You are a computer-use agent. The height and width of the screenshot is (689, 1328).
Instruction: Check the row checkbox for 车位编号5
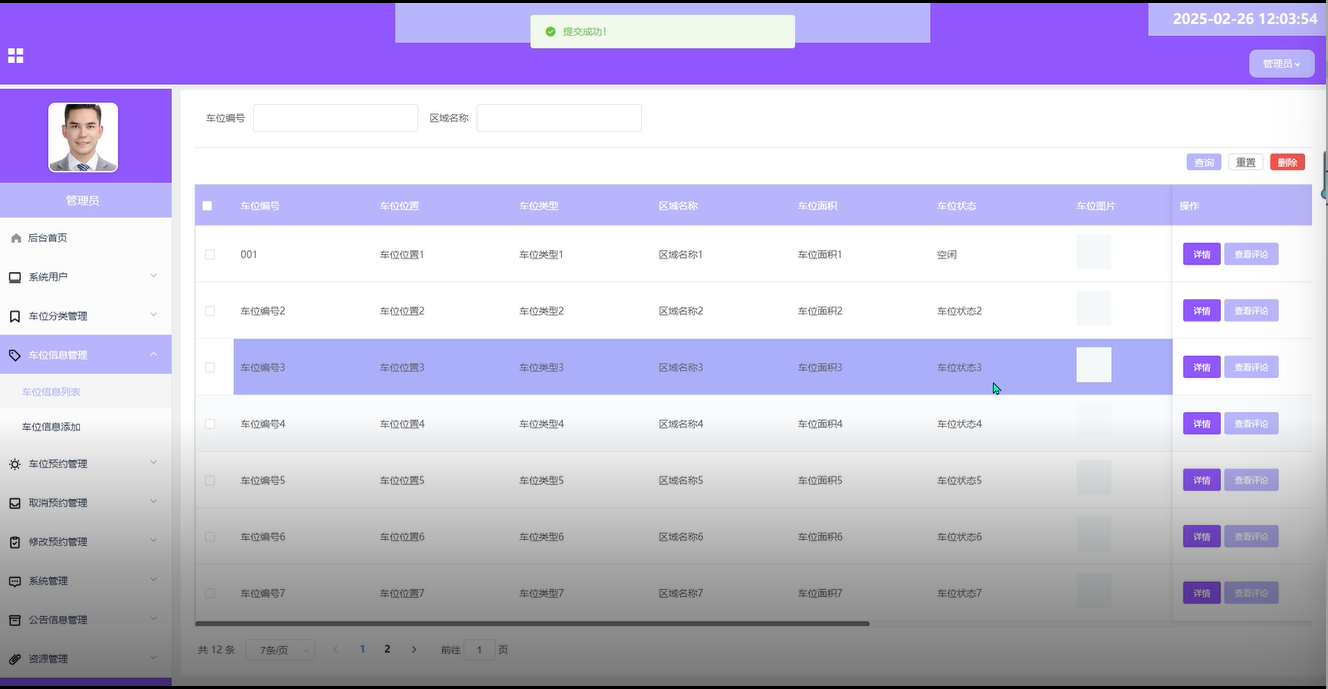click(210, 480)
